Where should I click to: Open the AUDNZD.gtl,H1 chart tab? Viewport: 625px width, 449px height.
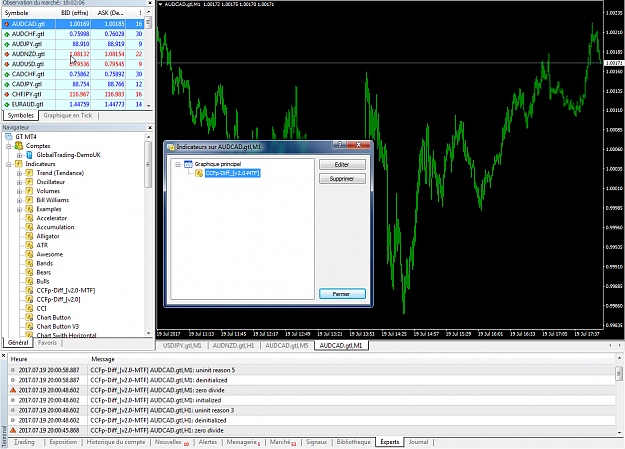pos(234,346)
